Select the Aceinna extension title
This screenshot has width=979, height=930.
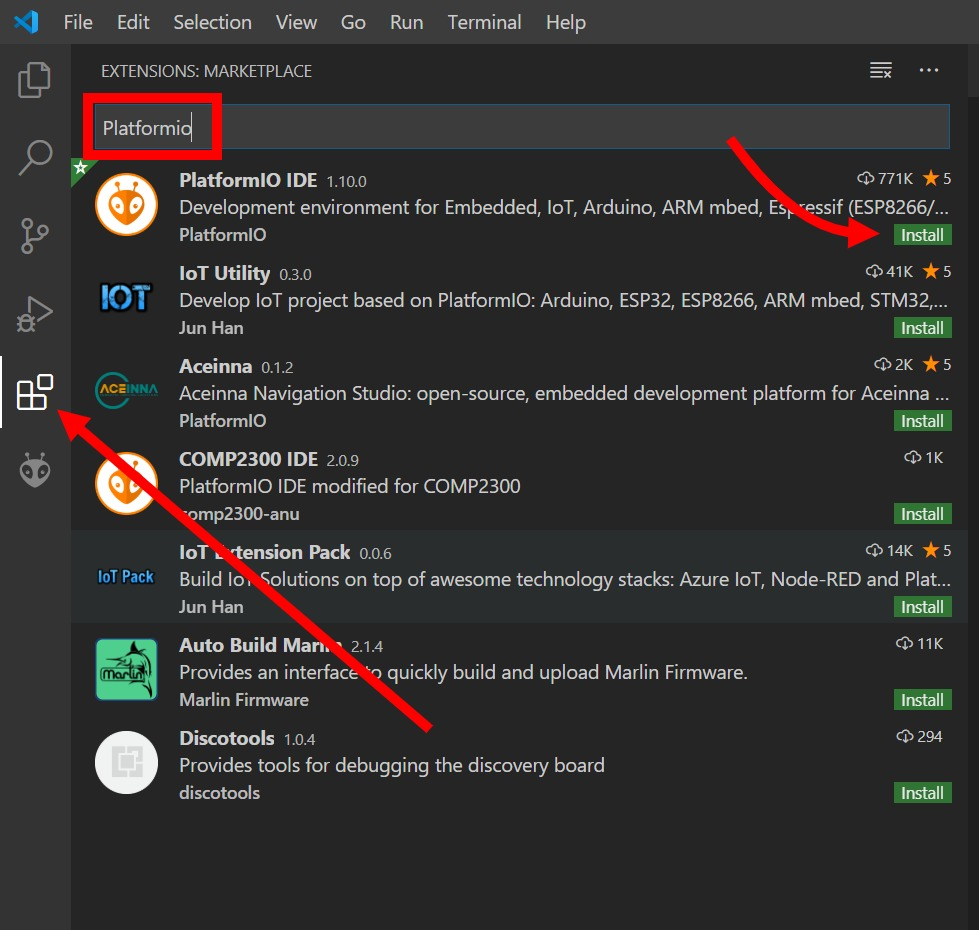(x=215, y=366)
